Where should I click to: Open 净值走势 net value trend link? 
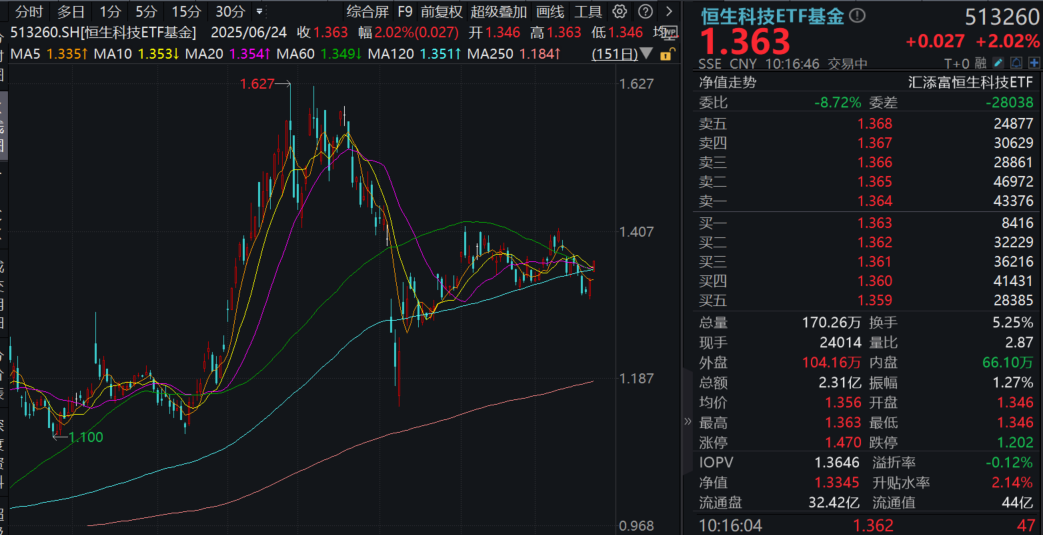coord(727,82)
